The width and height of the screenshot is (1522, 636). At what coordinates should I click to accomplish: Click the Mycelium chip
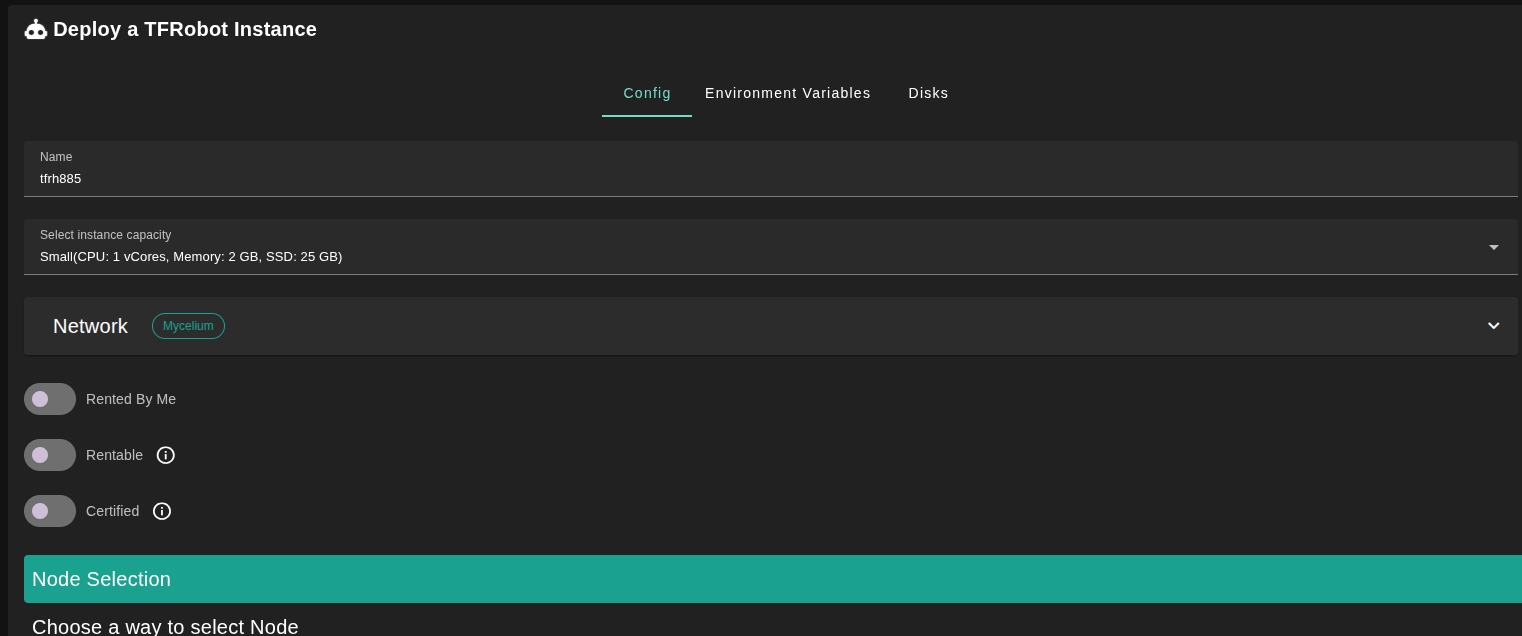(x=188, y=326)
